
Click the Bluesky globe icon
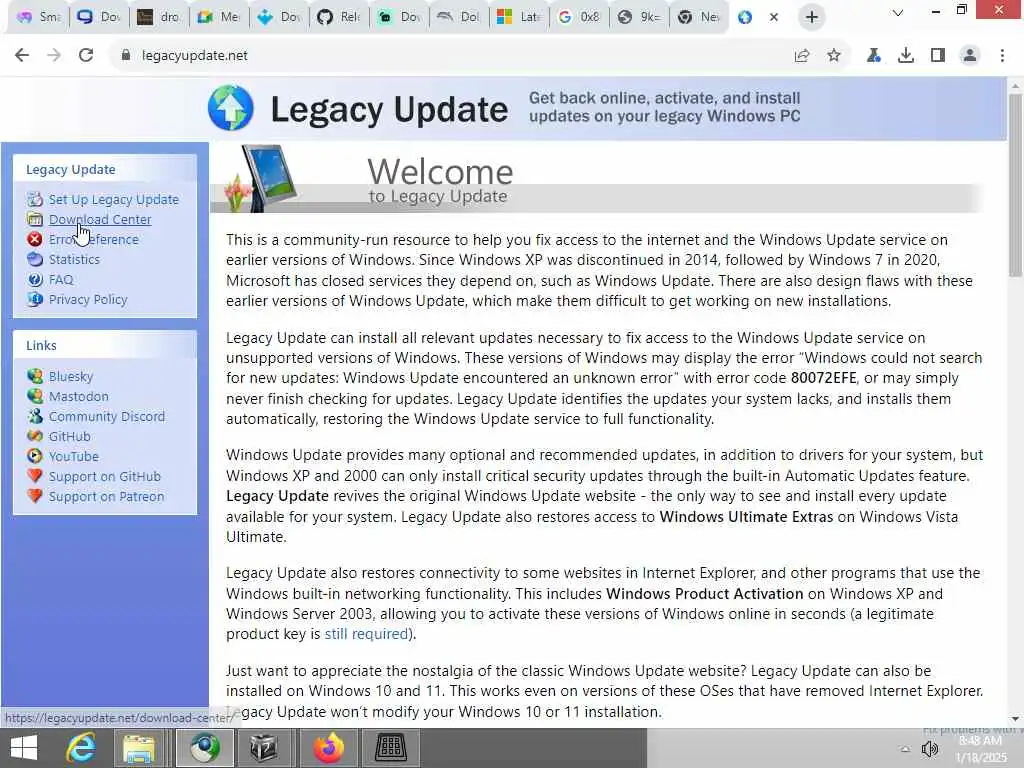(35, 376)
